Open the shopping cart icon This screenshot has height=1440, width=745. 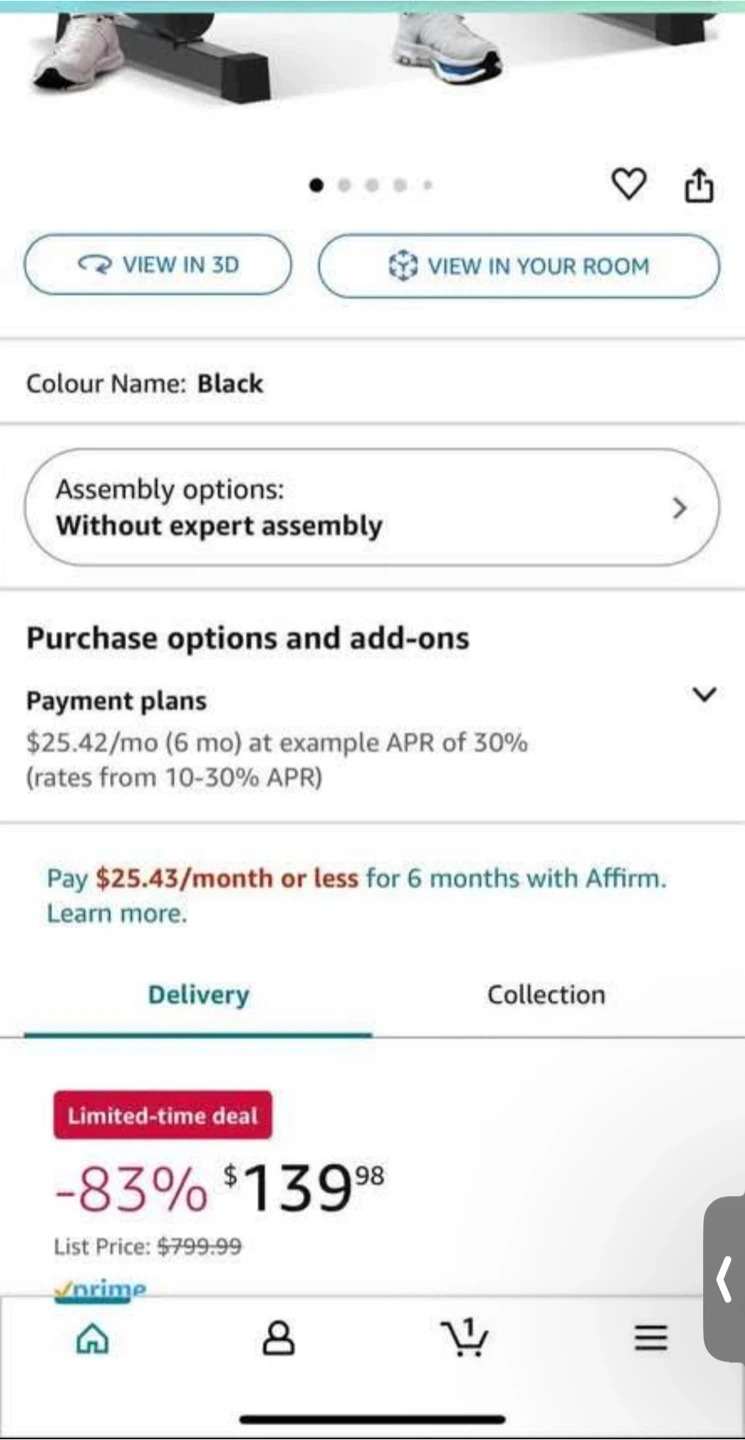tap(464, 1338)
